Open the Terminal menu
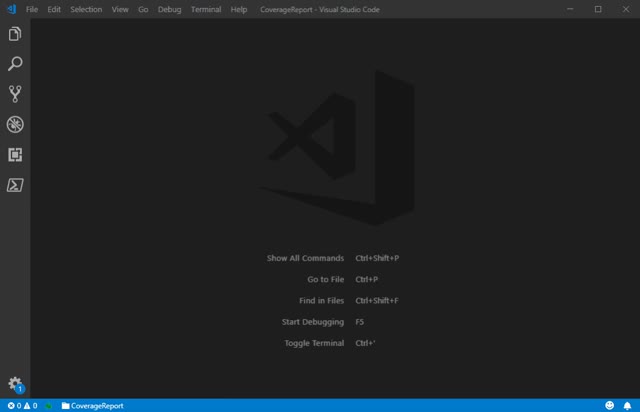Image resolution: width=640 pixels, height=412 pixels. 206,9
